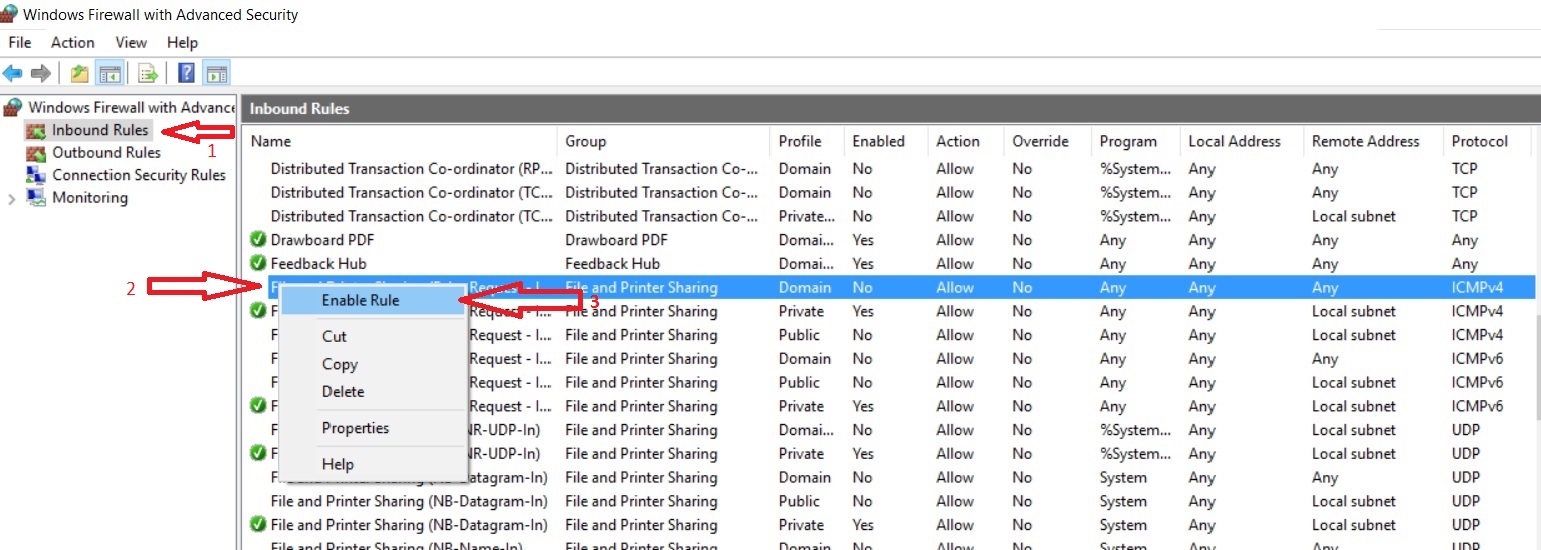Click the firewall icon in the title bar
Screen dimensions: 1541x550
point(11,14)
